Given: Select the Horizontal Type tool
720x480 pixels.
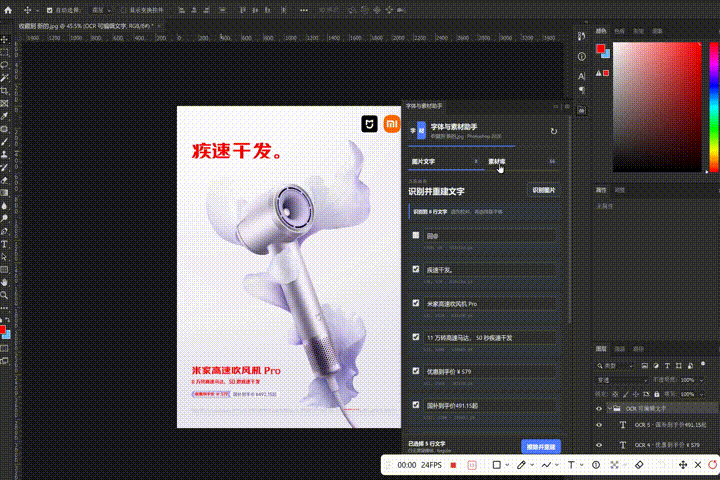Looking at the screenshot, I should (x=5, y=244).
